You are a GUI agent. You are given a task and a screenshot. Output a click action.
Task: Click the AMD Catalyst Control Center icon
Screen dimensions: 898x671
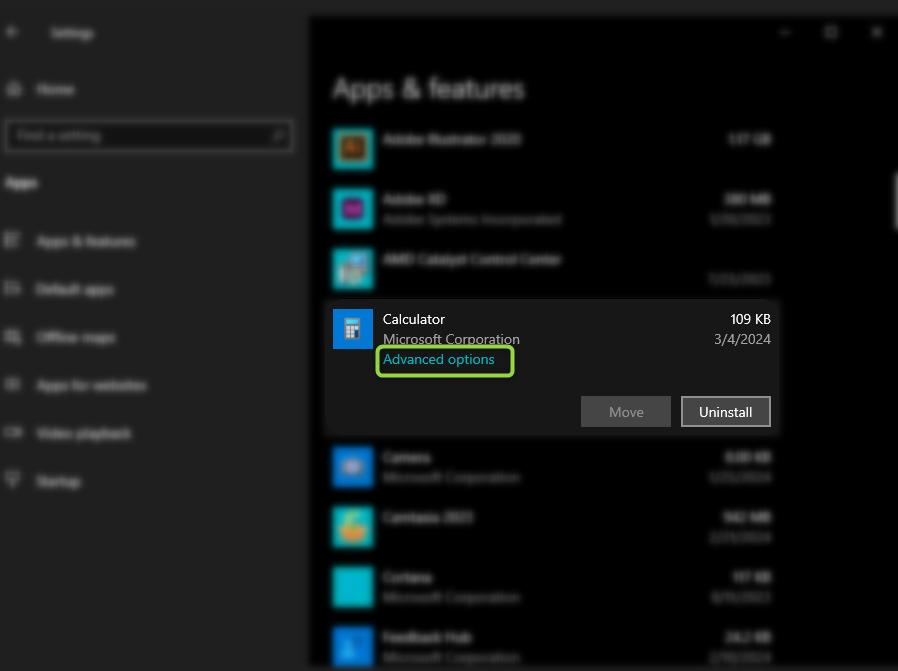(352, 269)
